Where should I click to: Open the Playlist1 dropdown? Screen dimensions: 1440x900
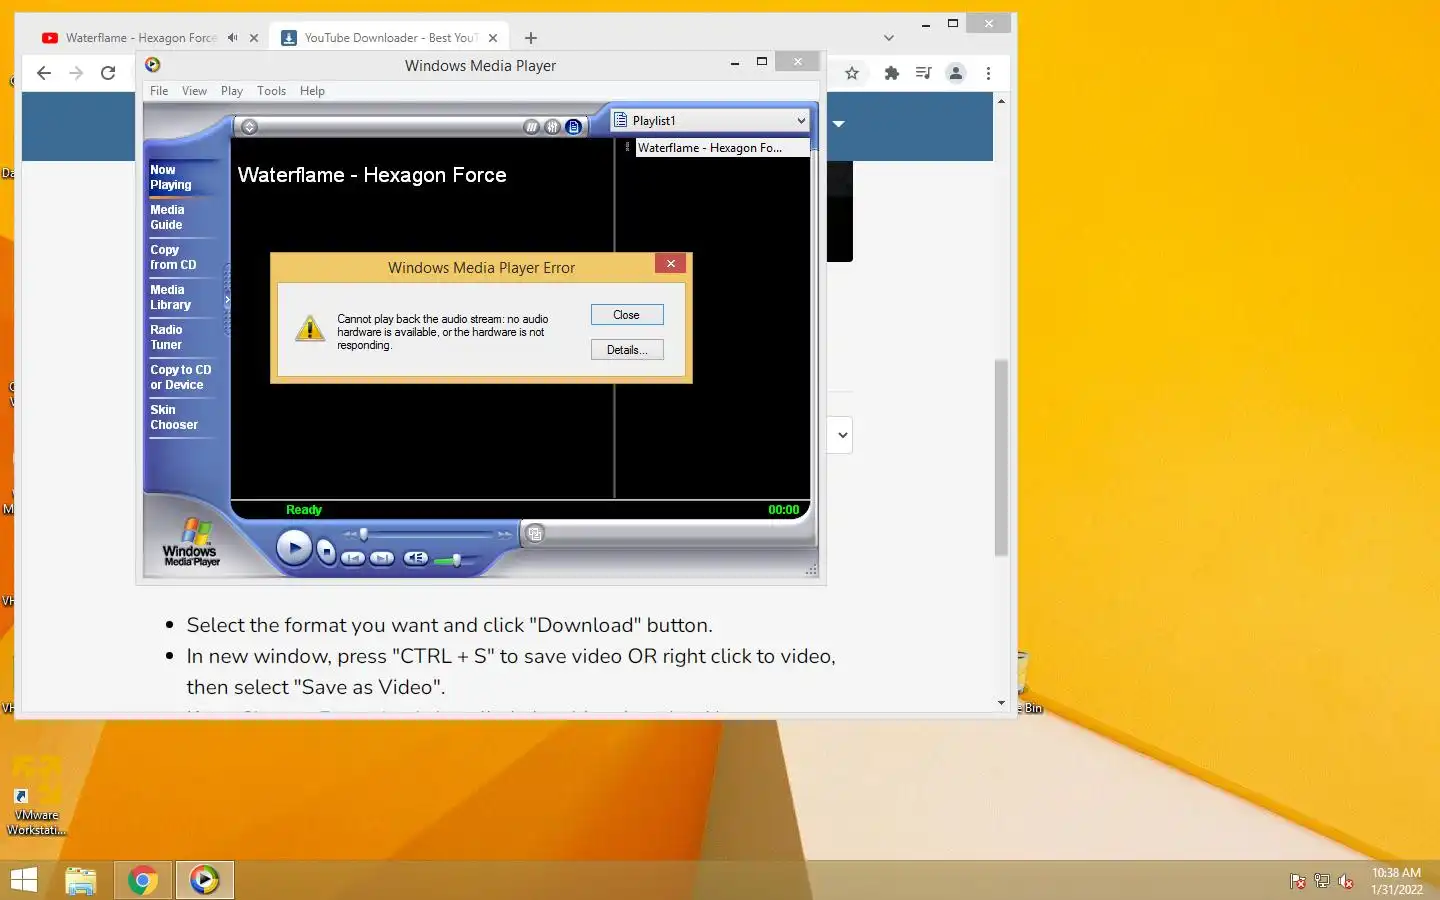pos(709,120)
